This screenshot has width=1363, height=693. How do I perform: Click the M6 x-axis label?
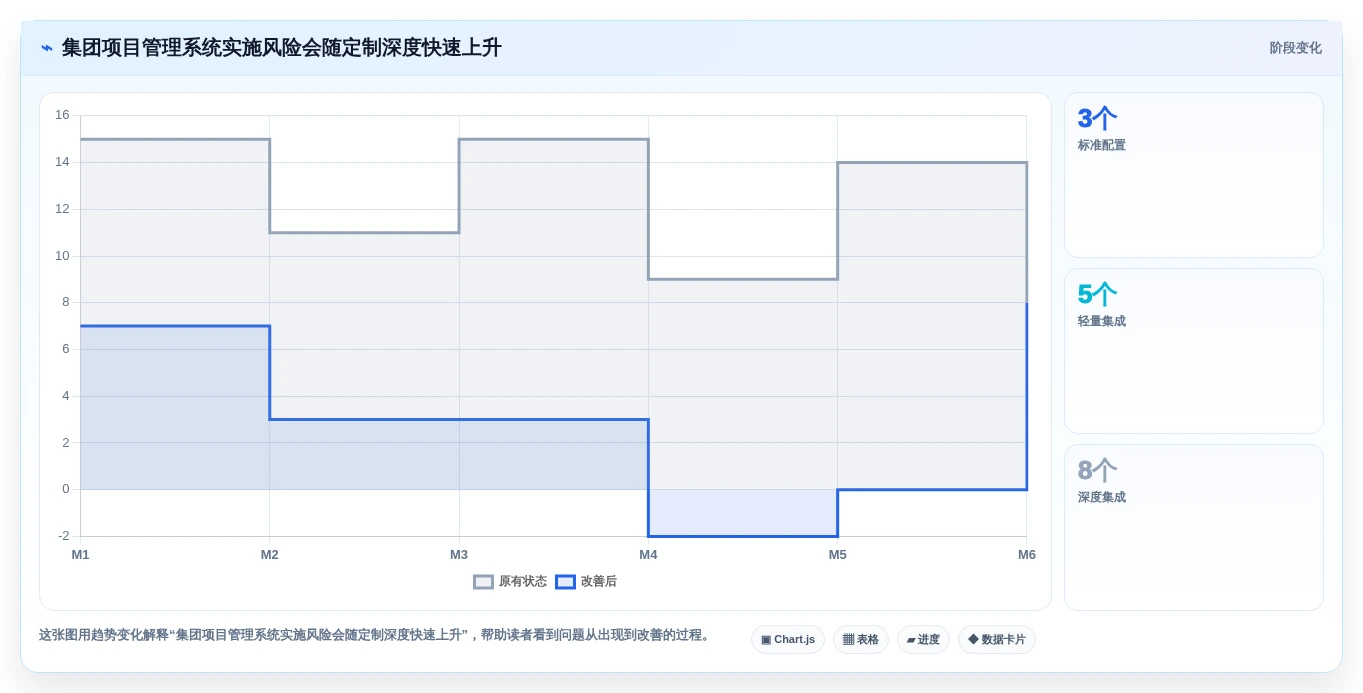[1027, 555]
